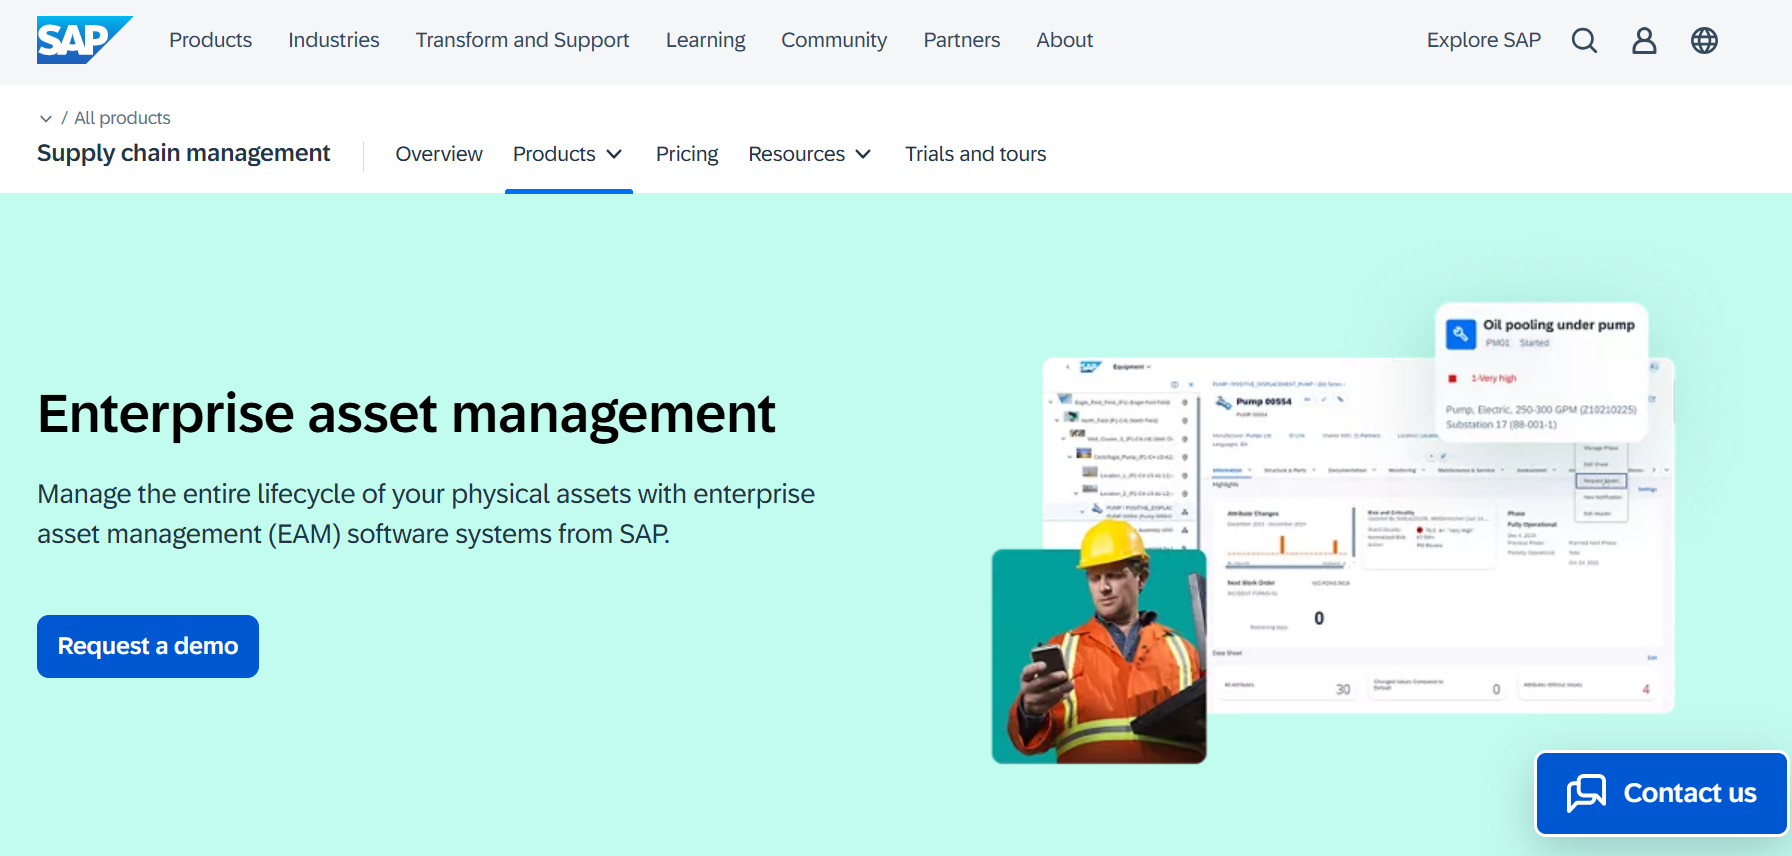Click the wrench icon on Oil pooling card
Image resolution: width=1792 pixels, height=856 pixels.
[1461, 334]
